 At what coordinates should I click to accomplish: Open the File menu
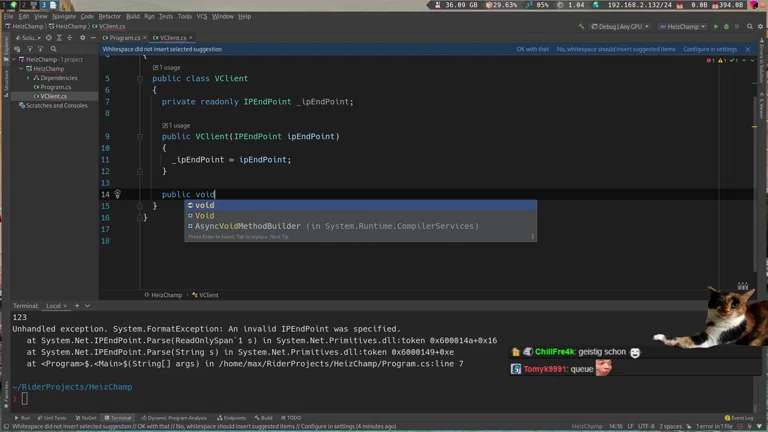(8, 16)
